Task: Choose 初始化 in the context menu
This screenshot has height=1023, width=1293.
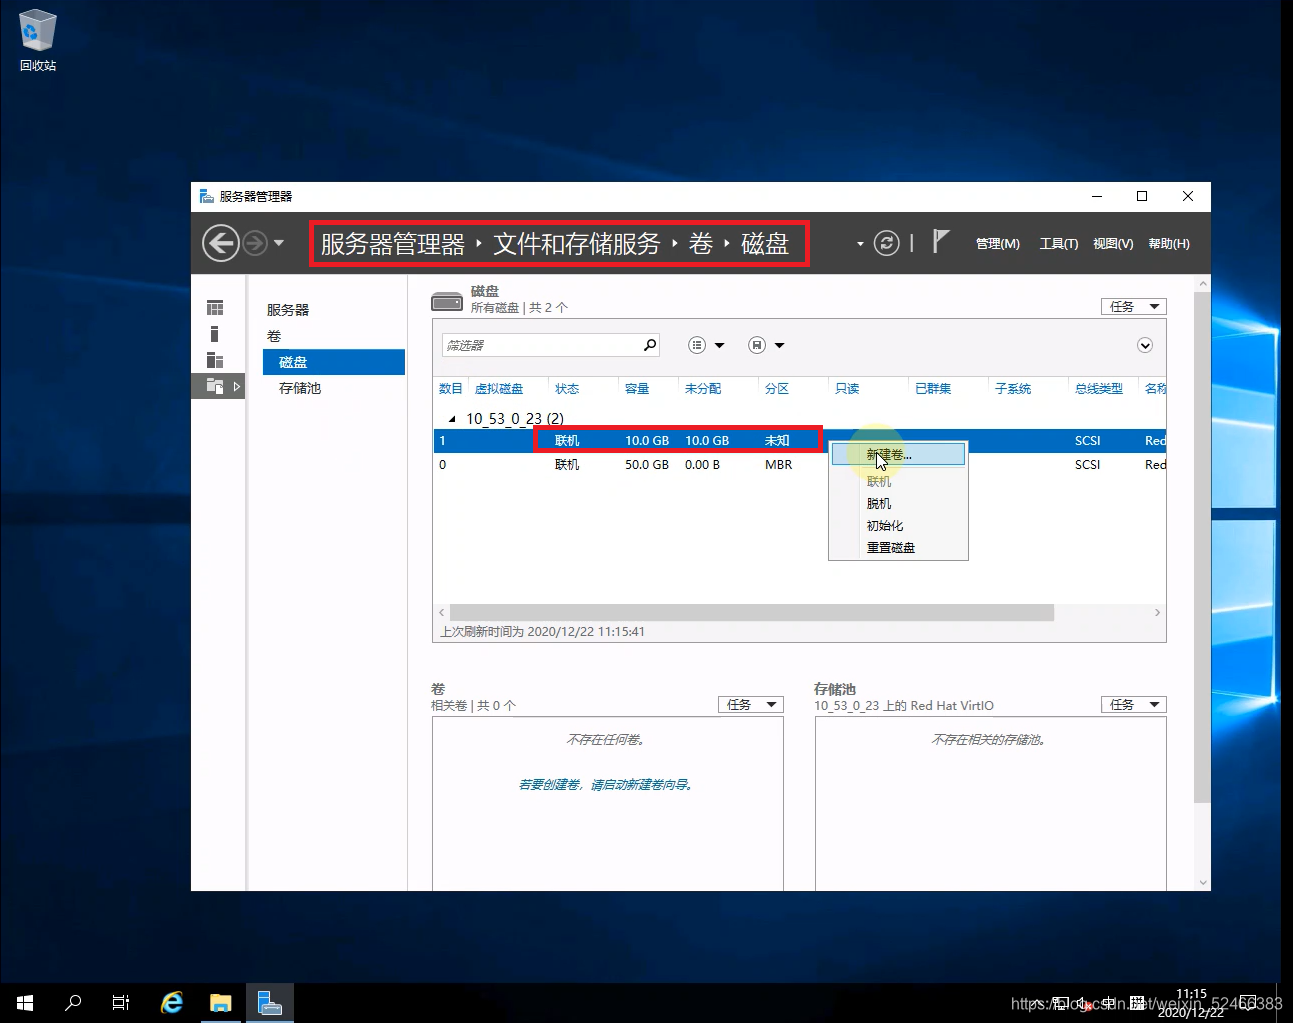Action: pos(898,526)
